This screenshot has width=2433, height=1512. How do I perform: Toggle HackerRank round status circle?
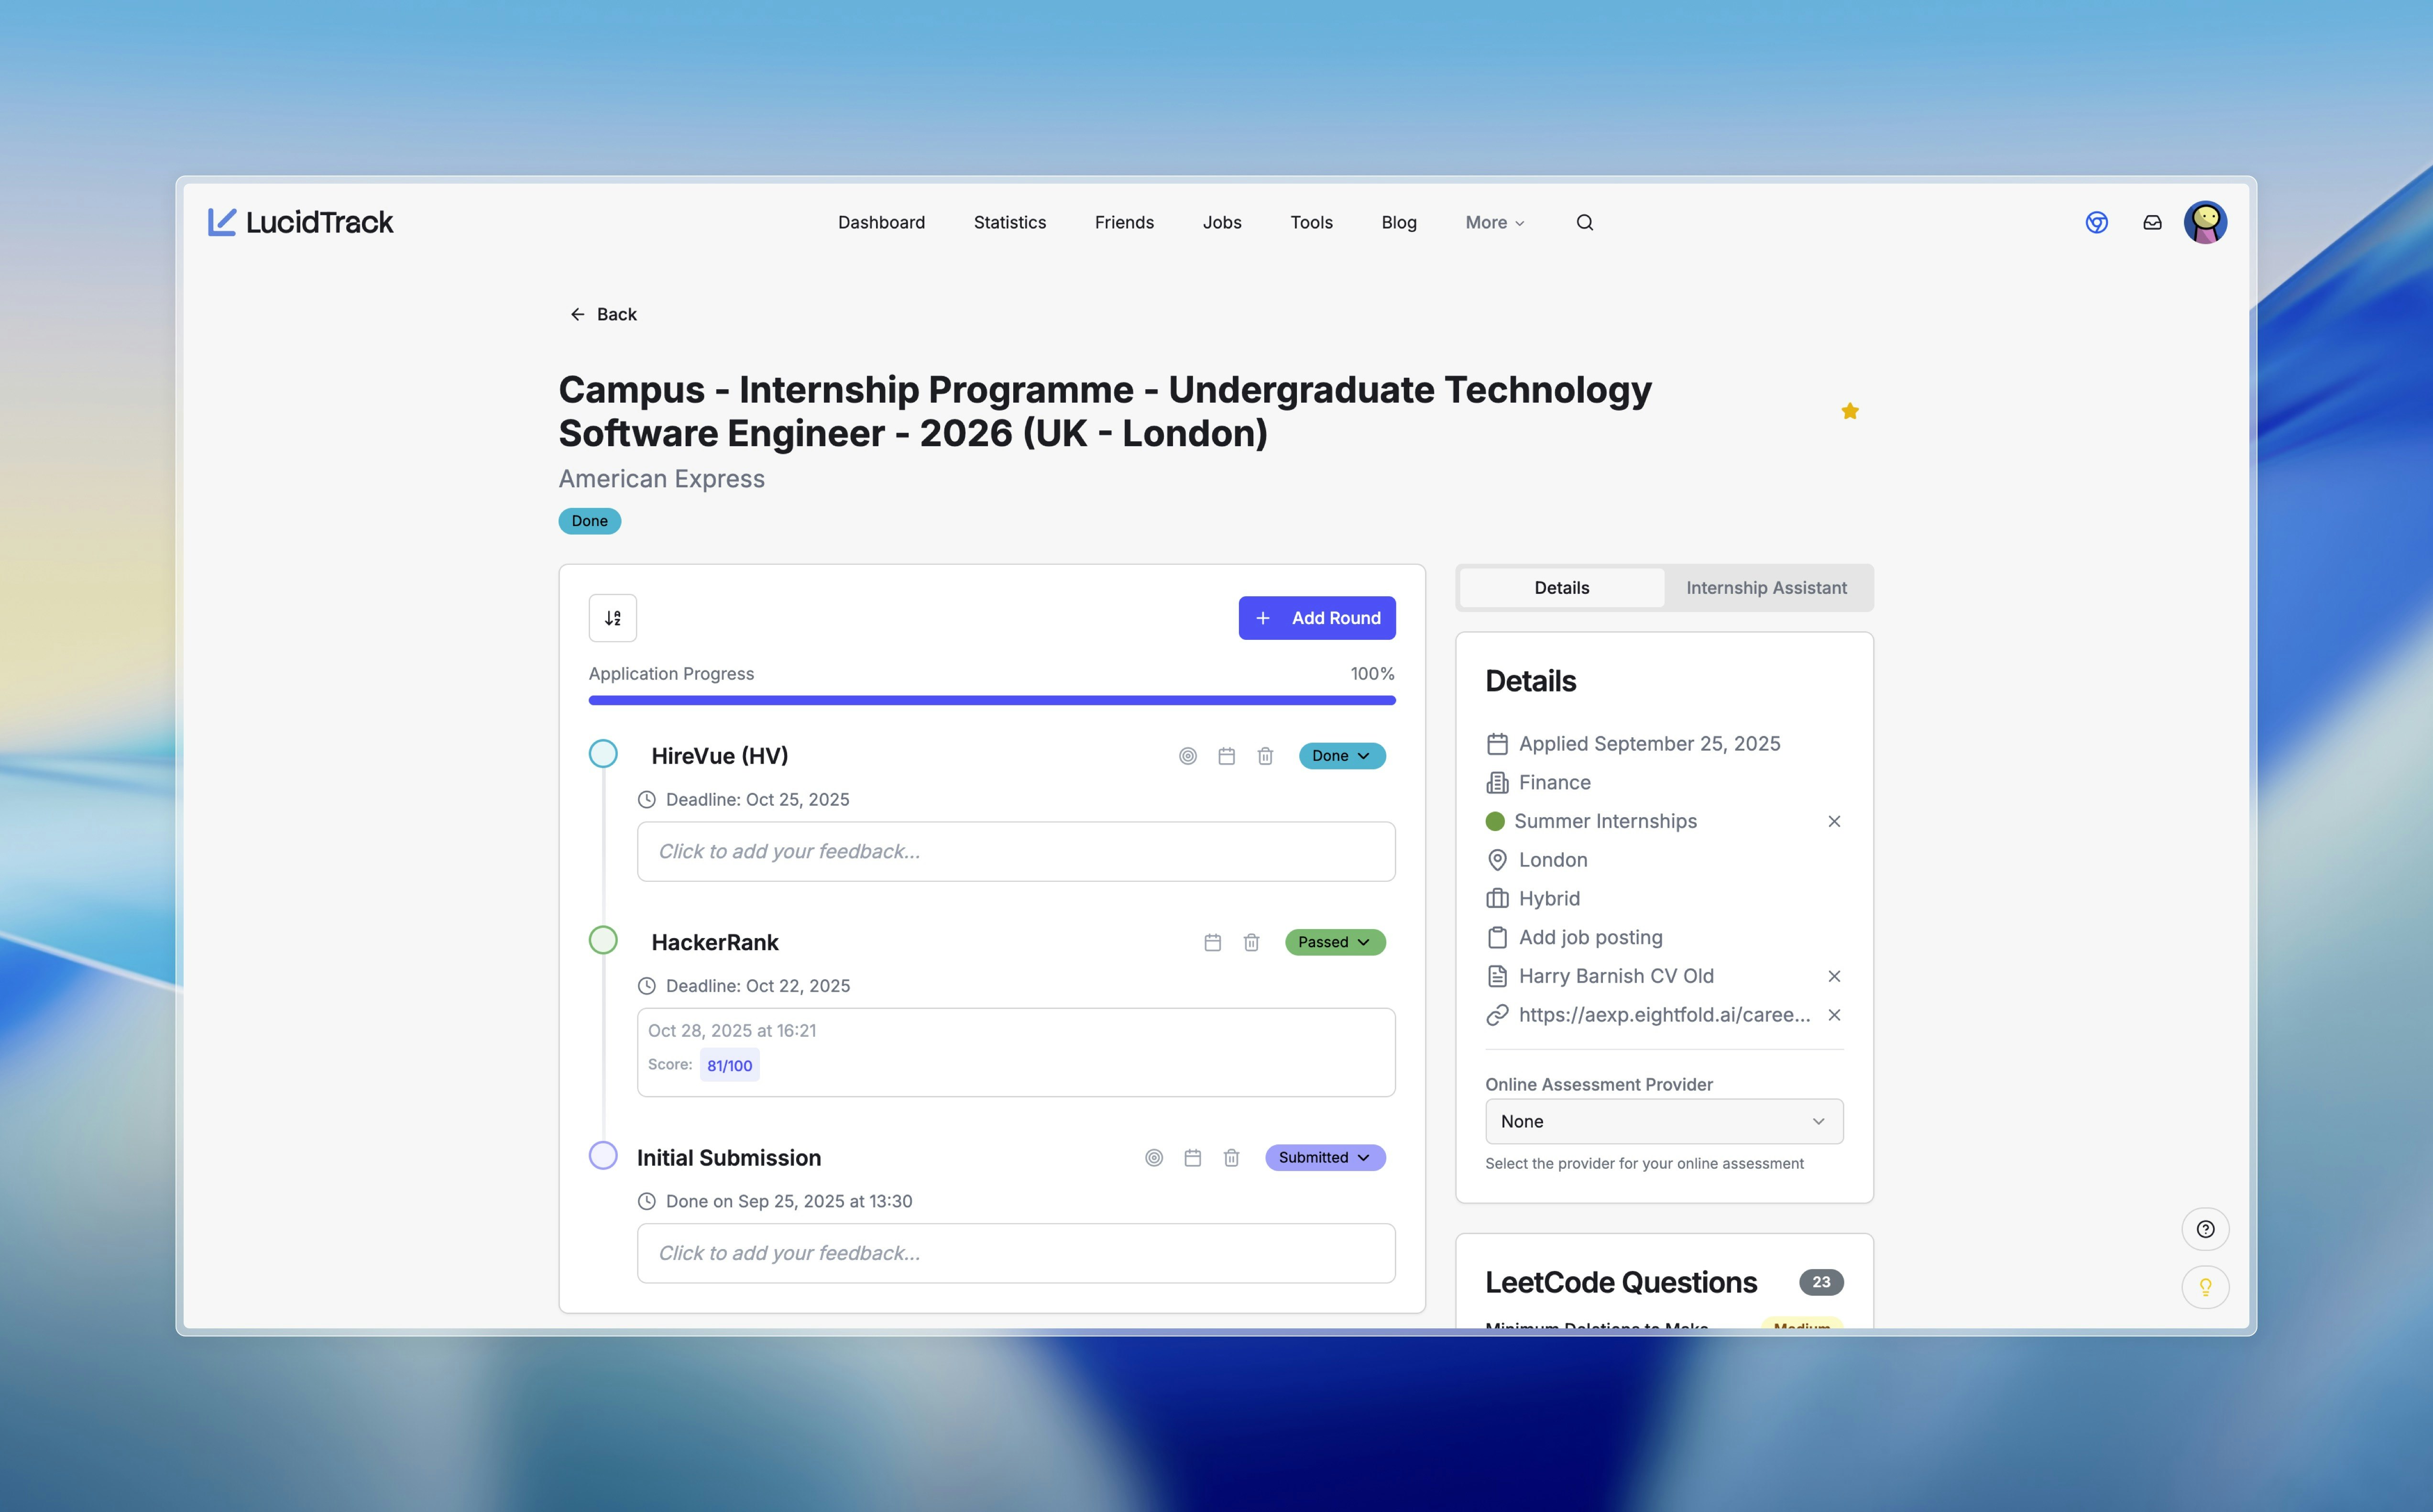click(603, 940)
